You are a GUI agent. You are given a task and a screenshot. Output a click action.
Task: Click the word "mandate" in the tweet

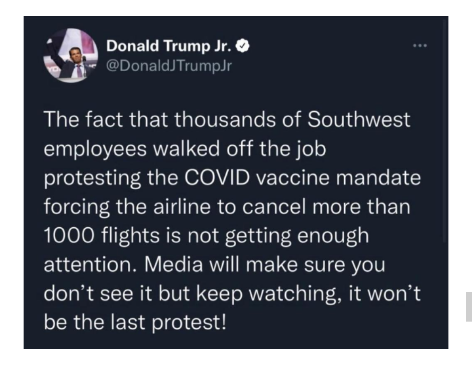(x=378, y=178)
